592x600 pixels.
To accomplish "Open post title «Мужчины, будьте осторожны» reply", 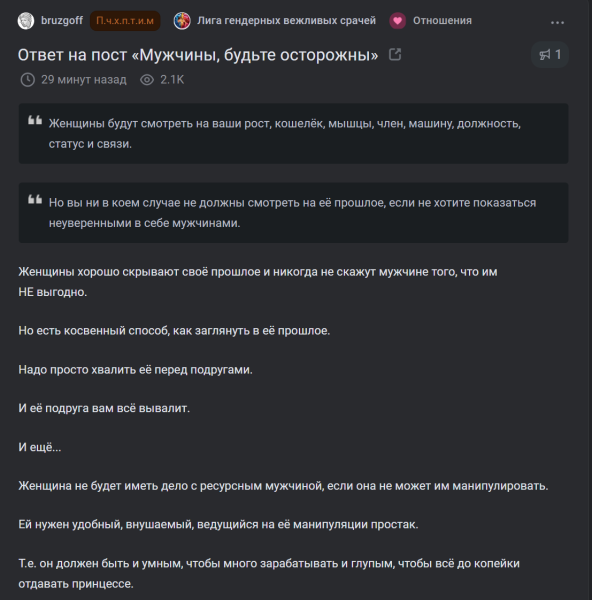I will [x=198, y=55].
